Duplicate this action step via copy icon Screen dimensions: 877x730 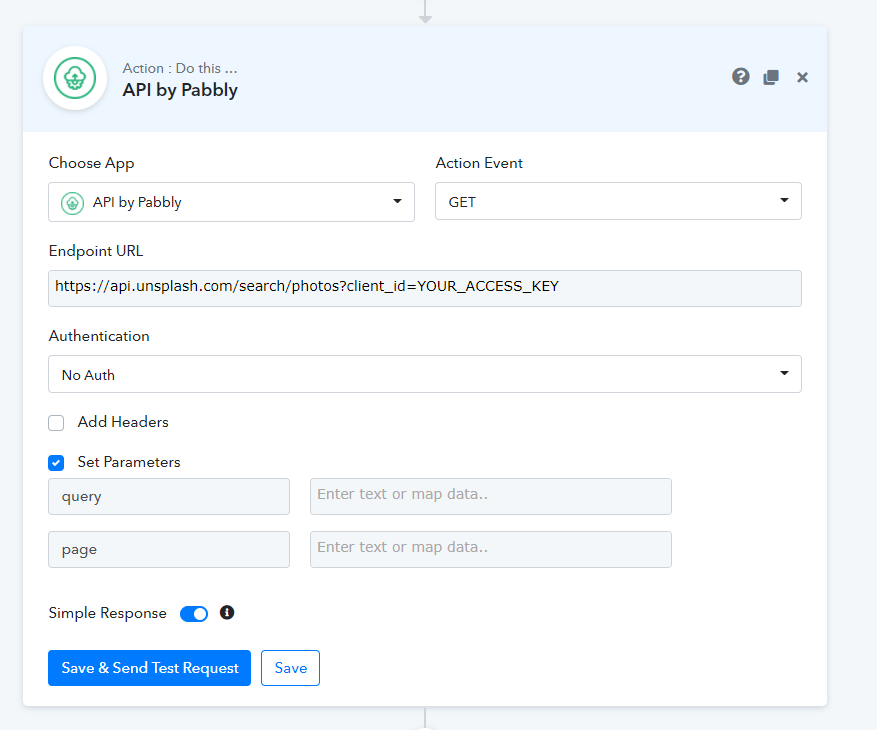pos(771,77)
